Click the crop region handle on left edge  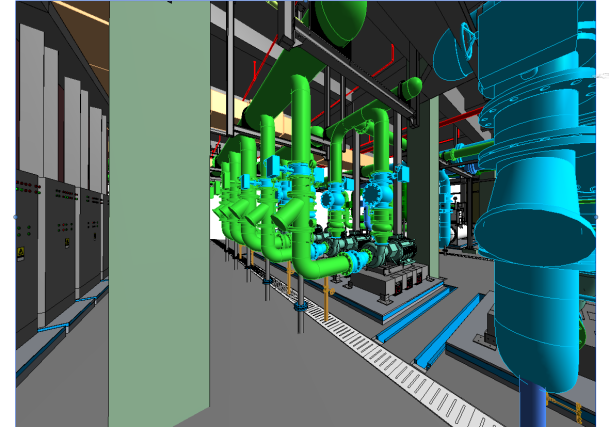15,215
